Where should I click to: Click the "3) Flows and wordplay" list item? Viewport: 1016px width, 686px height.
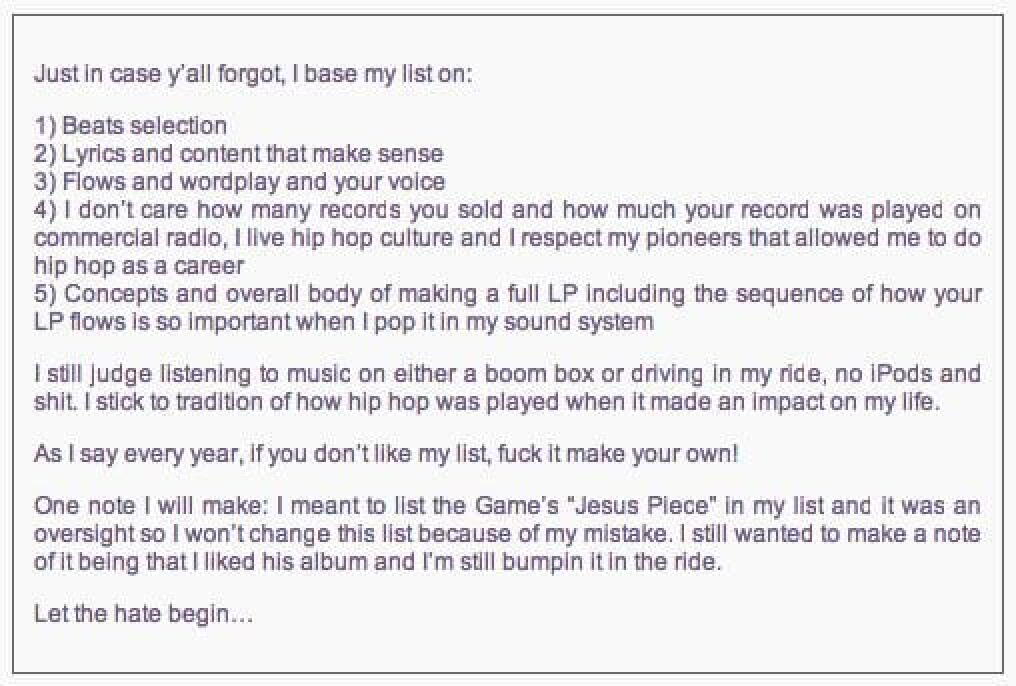[240, 182]
